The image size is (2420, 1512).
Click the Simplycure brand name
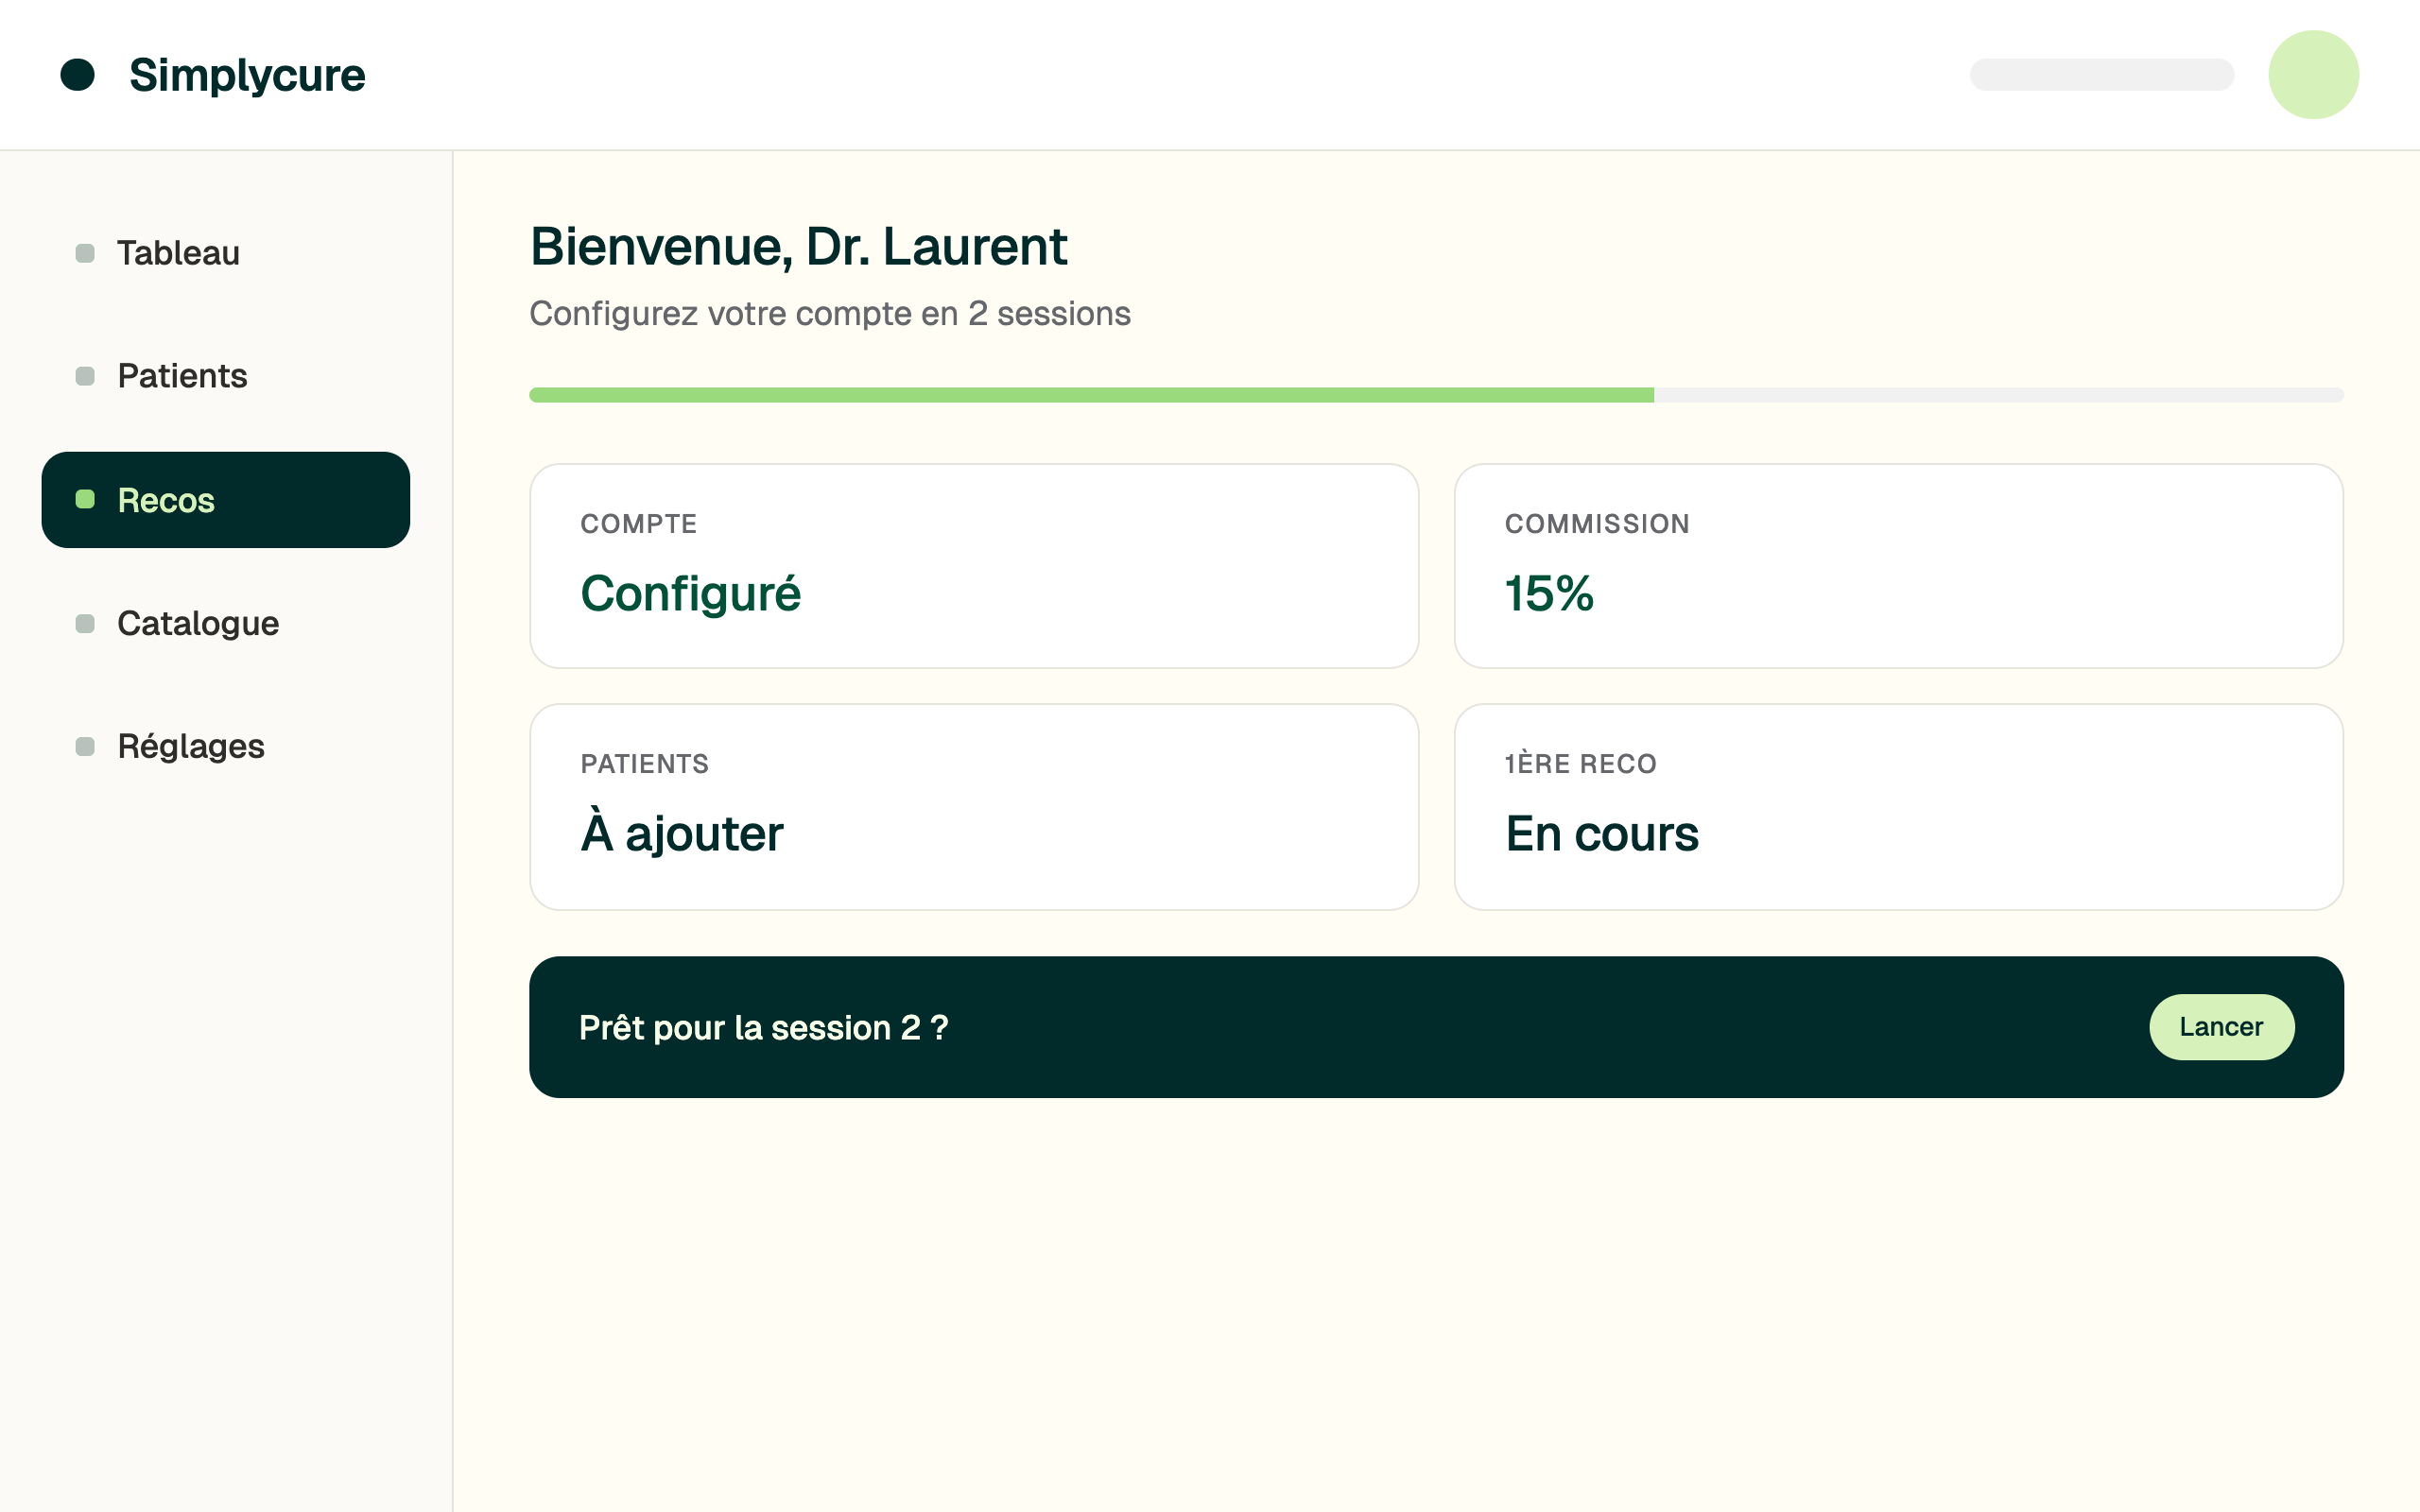point(247,75)
